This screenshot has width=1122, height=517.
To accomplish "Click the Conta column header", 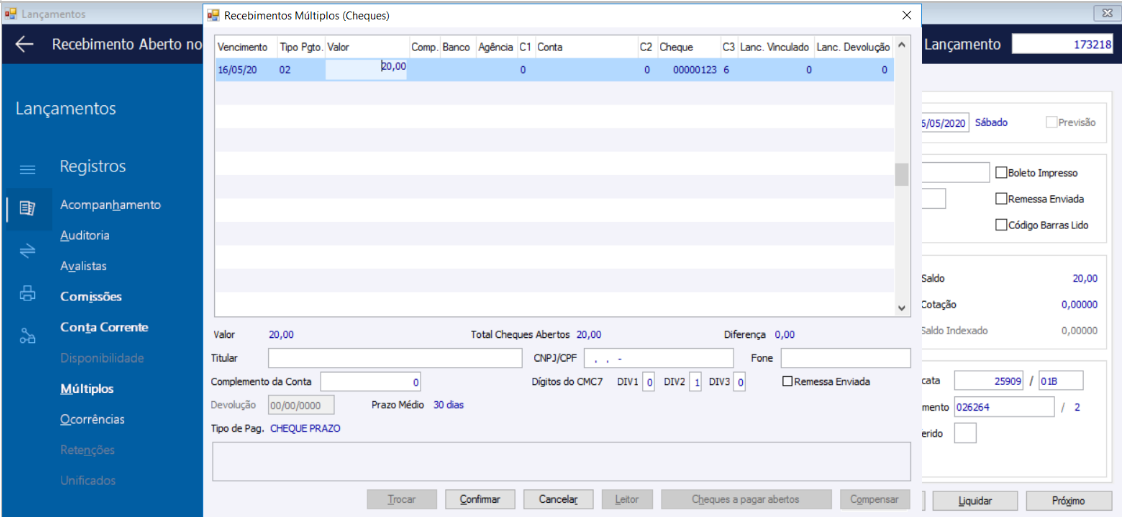I will [x=586, y=47].
